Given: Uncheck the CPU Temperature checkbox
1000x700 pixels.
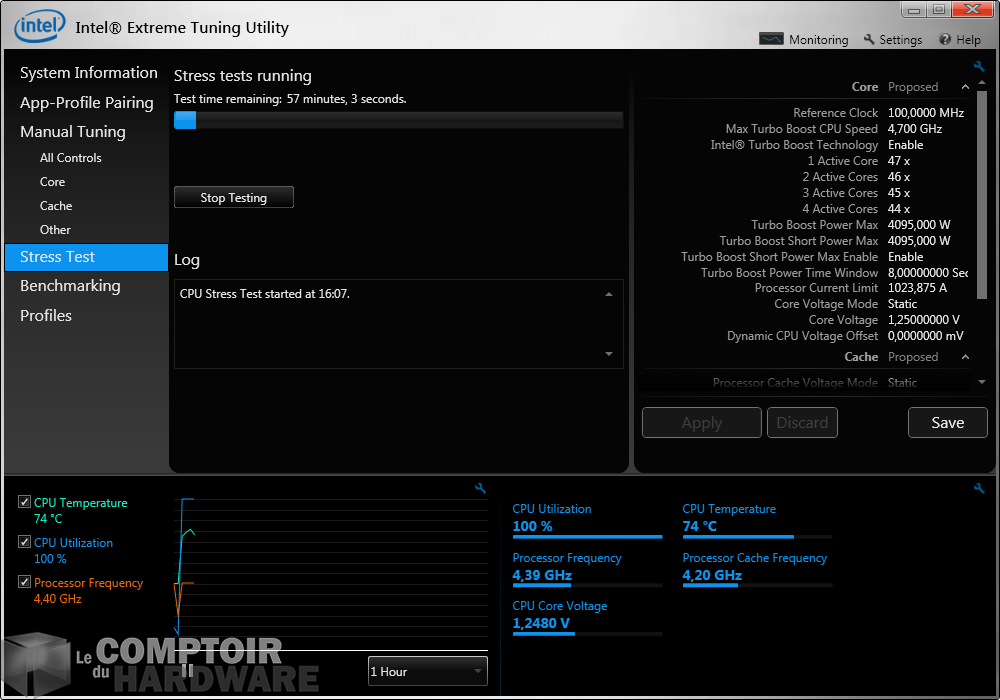Looking at the screenshot, I should tap(25, 502).
